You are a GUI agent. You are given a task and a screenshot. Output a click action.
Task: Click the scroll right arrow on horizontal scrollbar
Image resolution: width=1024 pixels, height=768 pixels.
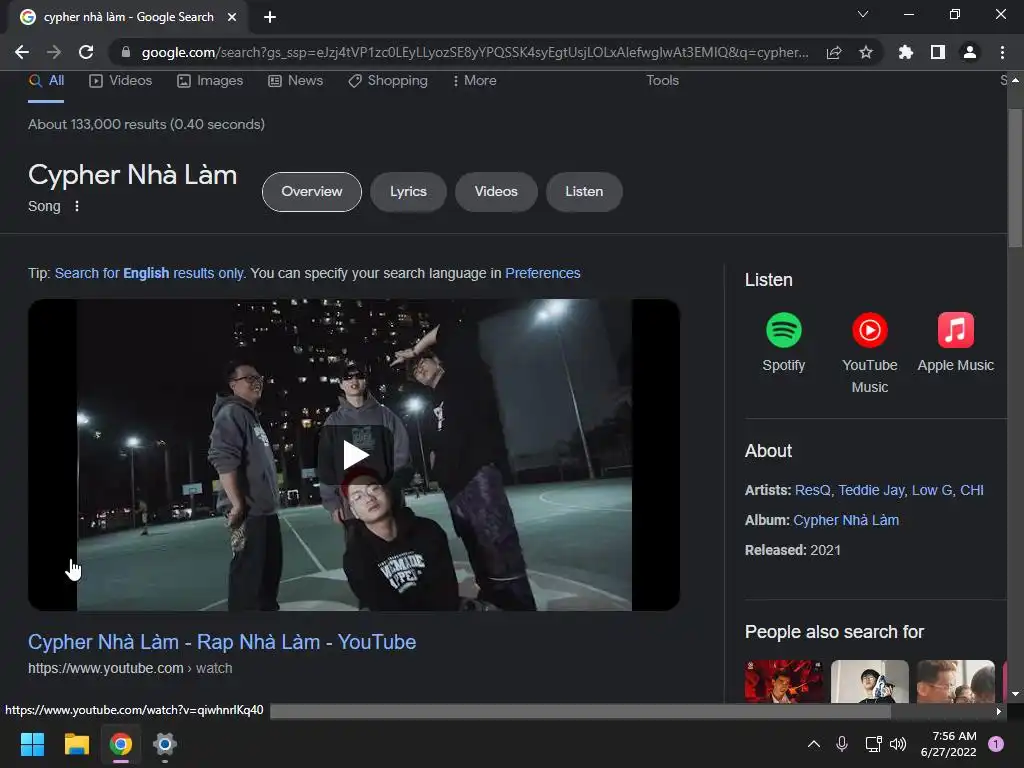999,711
